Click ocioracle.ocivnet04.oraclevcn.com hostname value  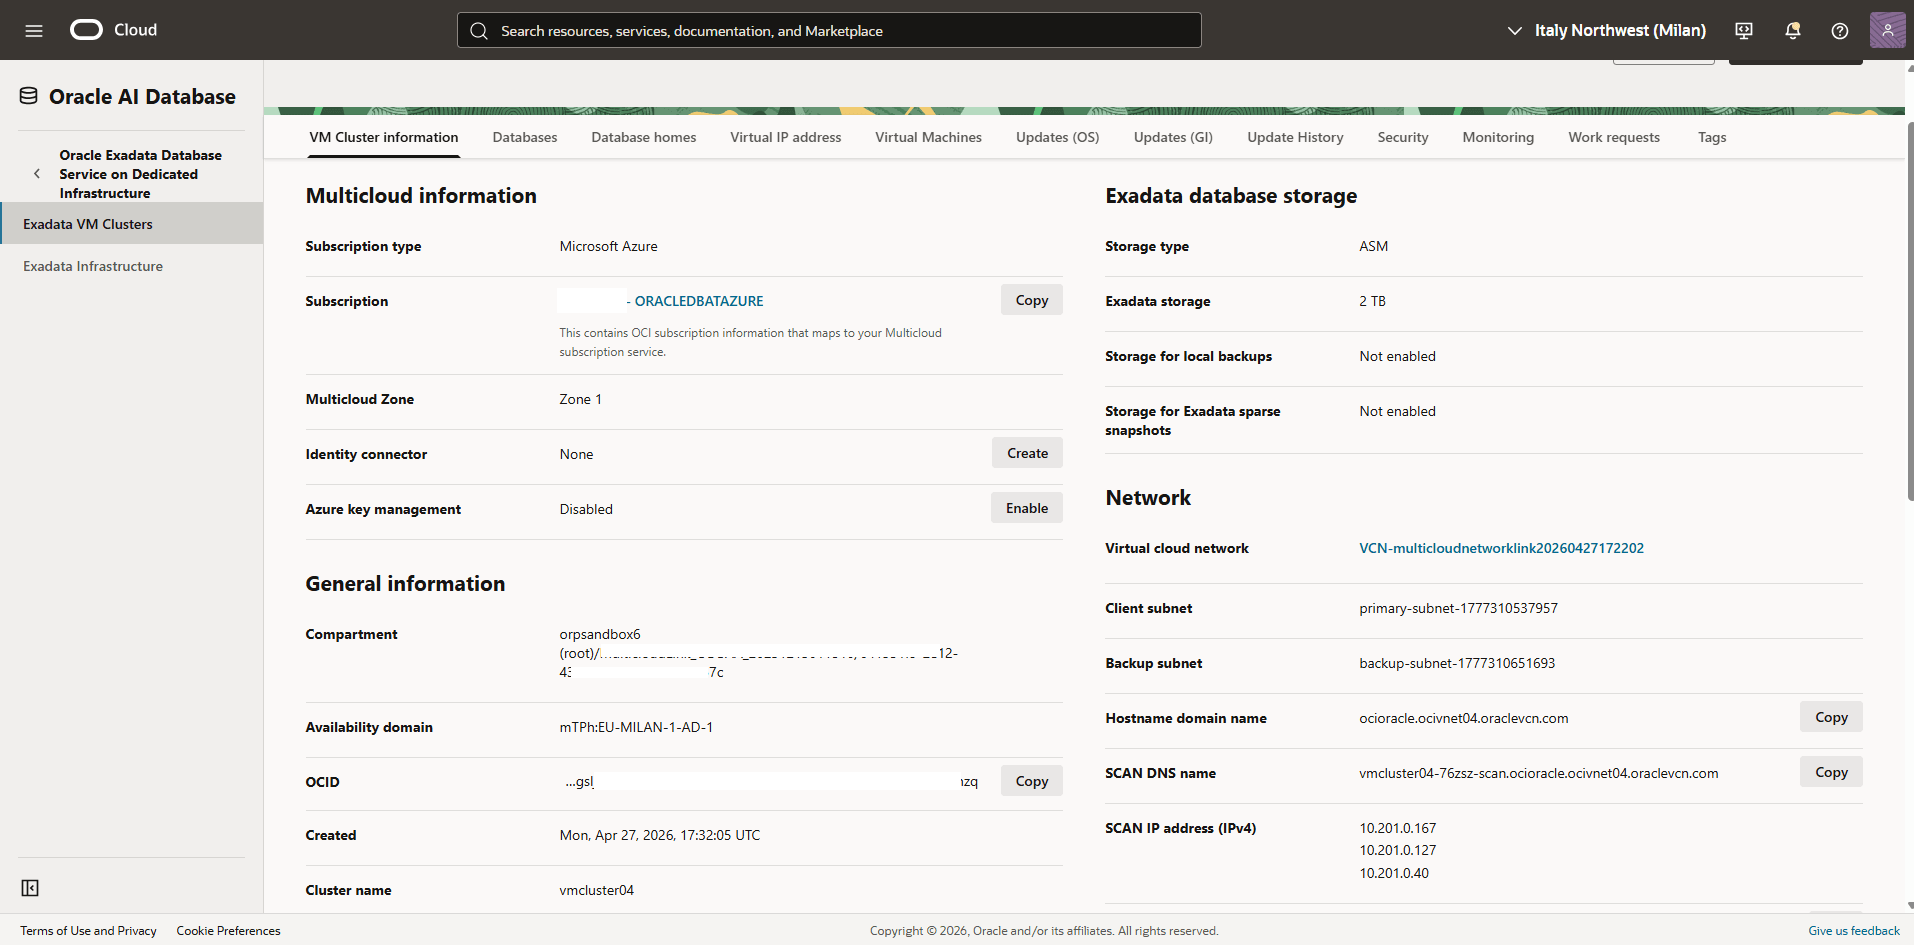coord(1463,718)
